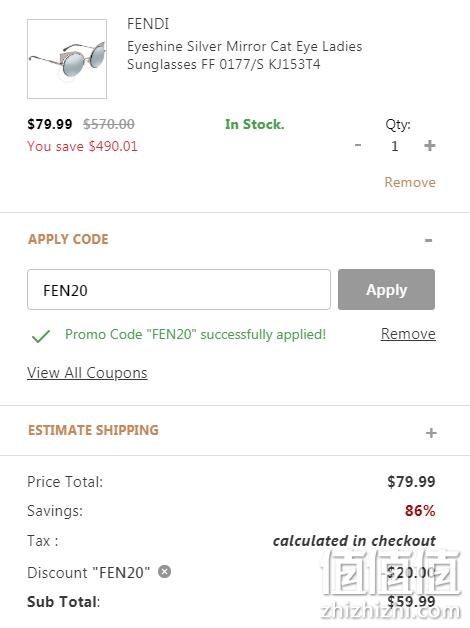Click the $79.99 sale price
This screenshot has width=470, height=628.
pos(50,124)
